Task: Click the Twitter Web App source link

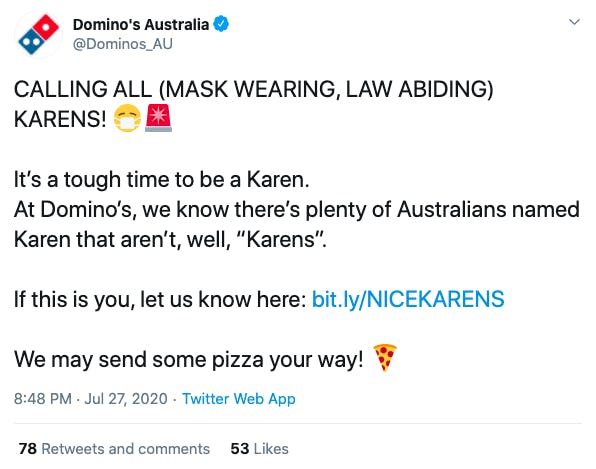Action: click(239, 399)
